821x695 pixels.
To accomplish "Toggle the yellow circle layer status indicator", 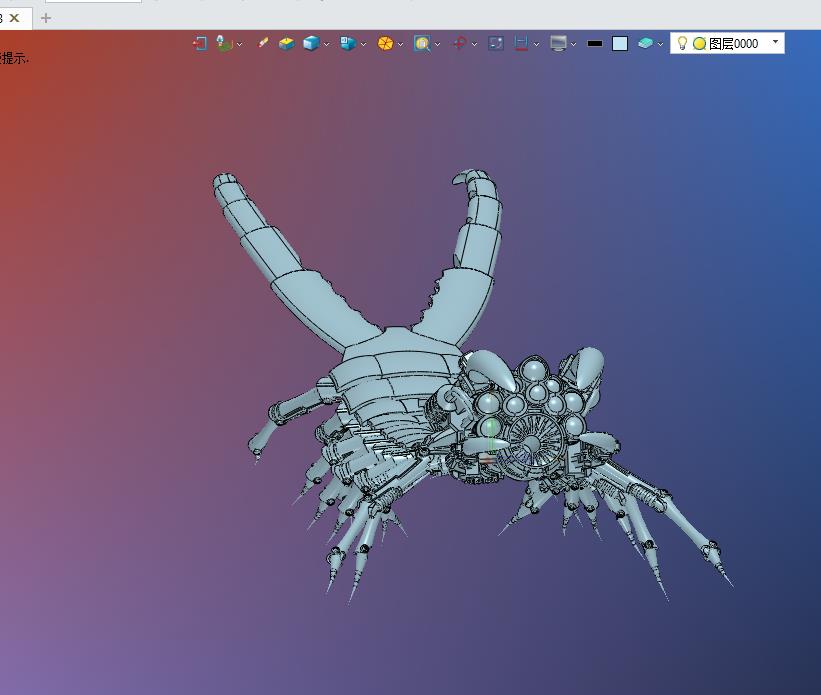I will point(699,44).
